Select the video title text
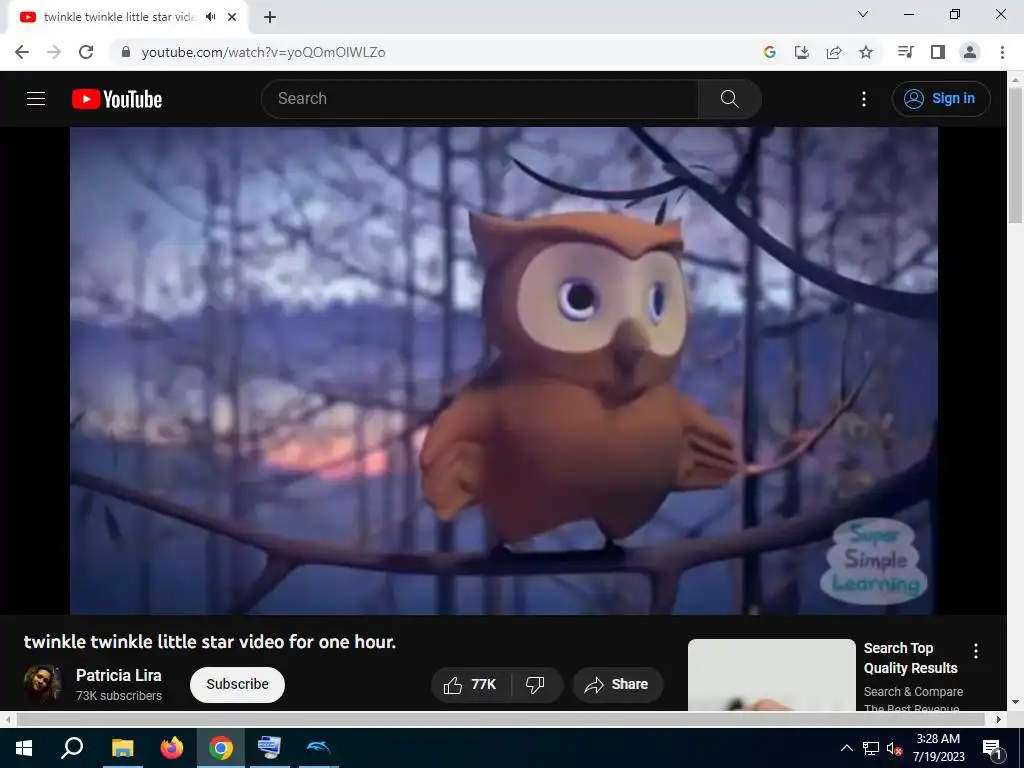 coord(210,642)
